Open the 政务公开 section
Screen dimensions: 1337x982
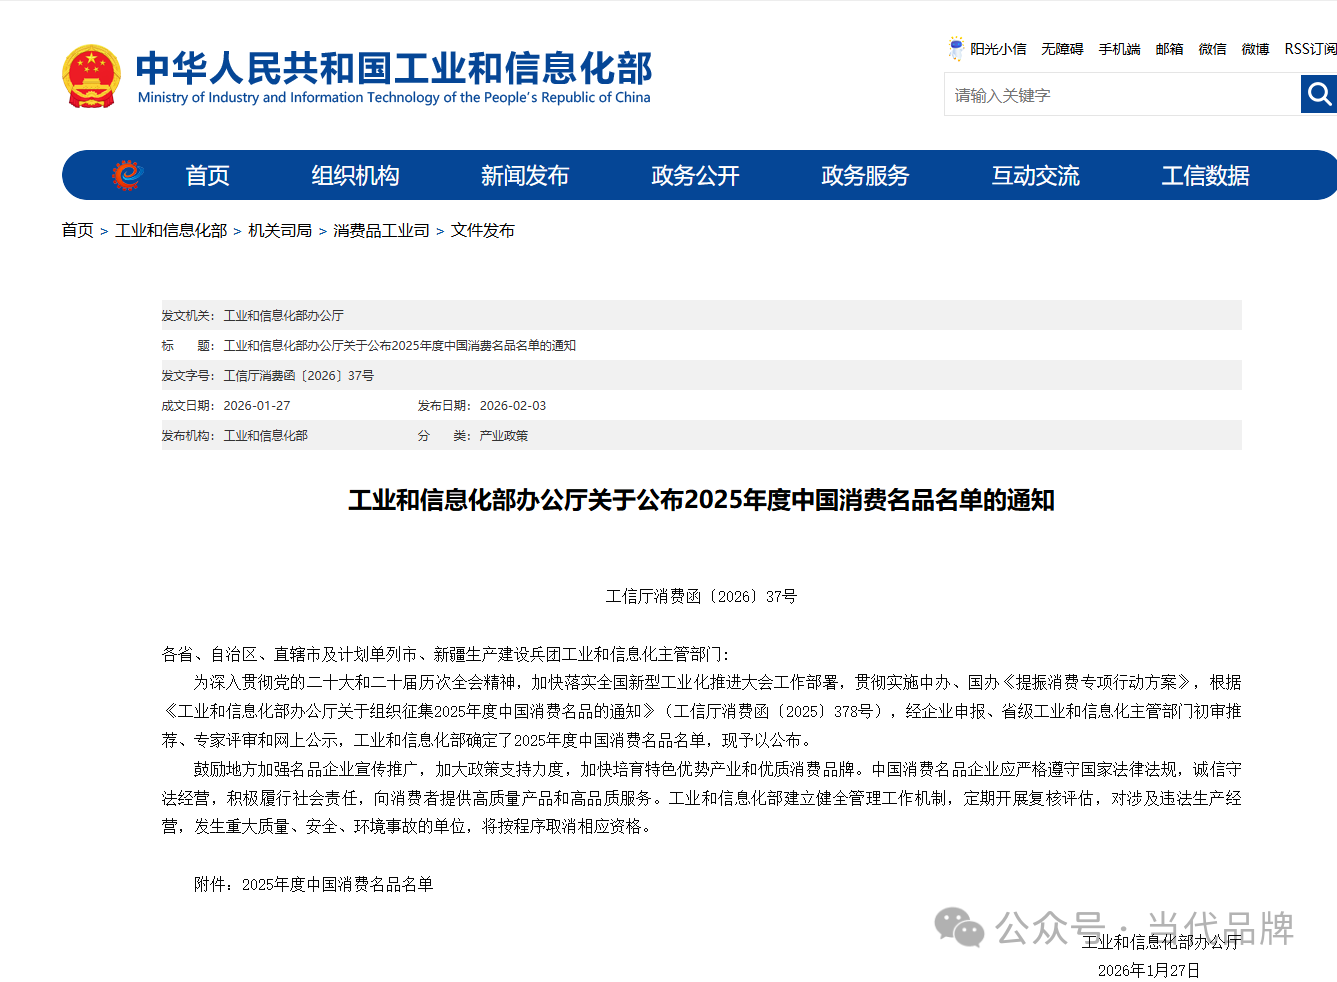695,176
